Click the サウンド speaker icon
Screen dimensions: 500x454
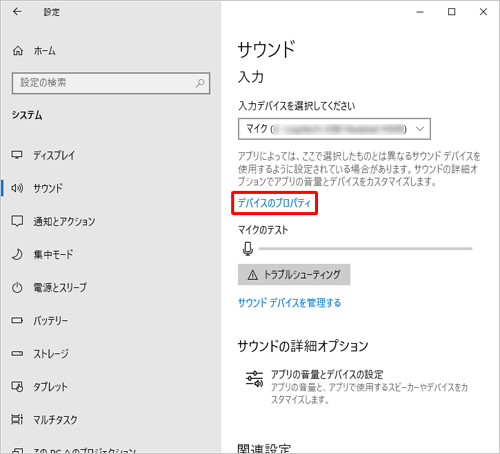pos(17,188)
